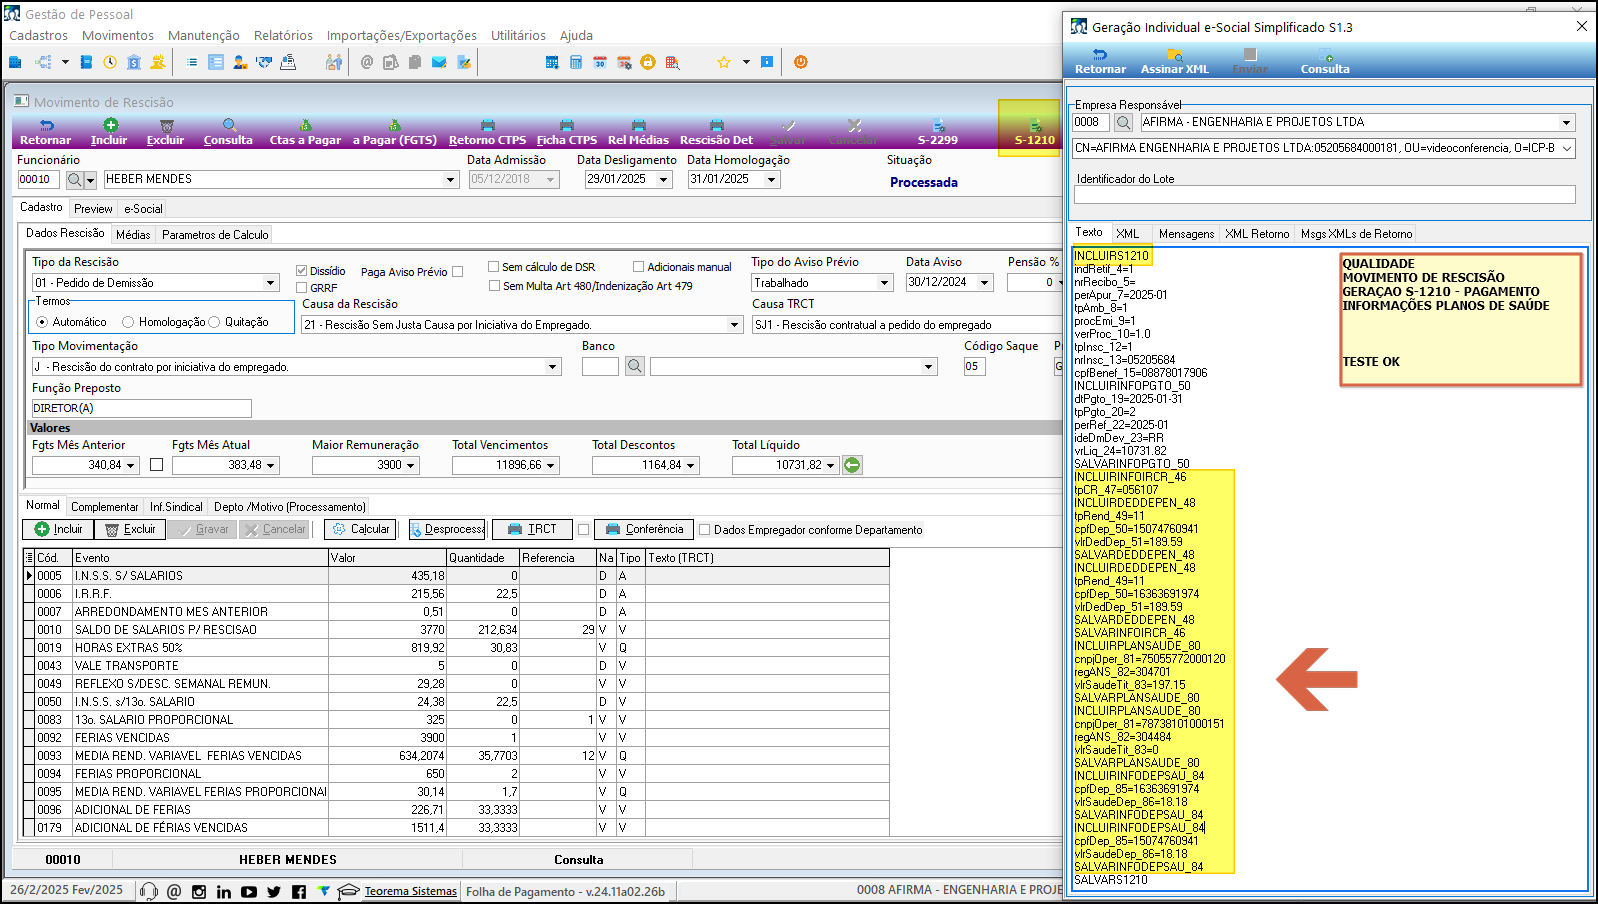Screen dimensions: 1598x904
Task: Click the magnifier next to Banco field
Action: (x=635, y=367)
